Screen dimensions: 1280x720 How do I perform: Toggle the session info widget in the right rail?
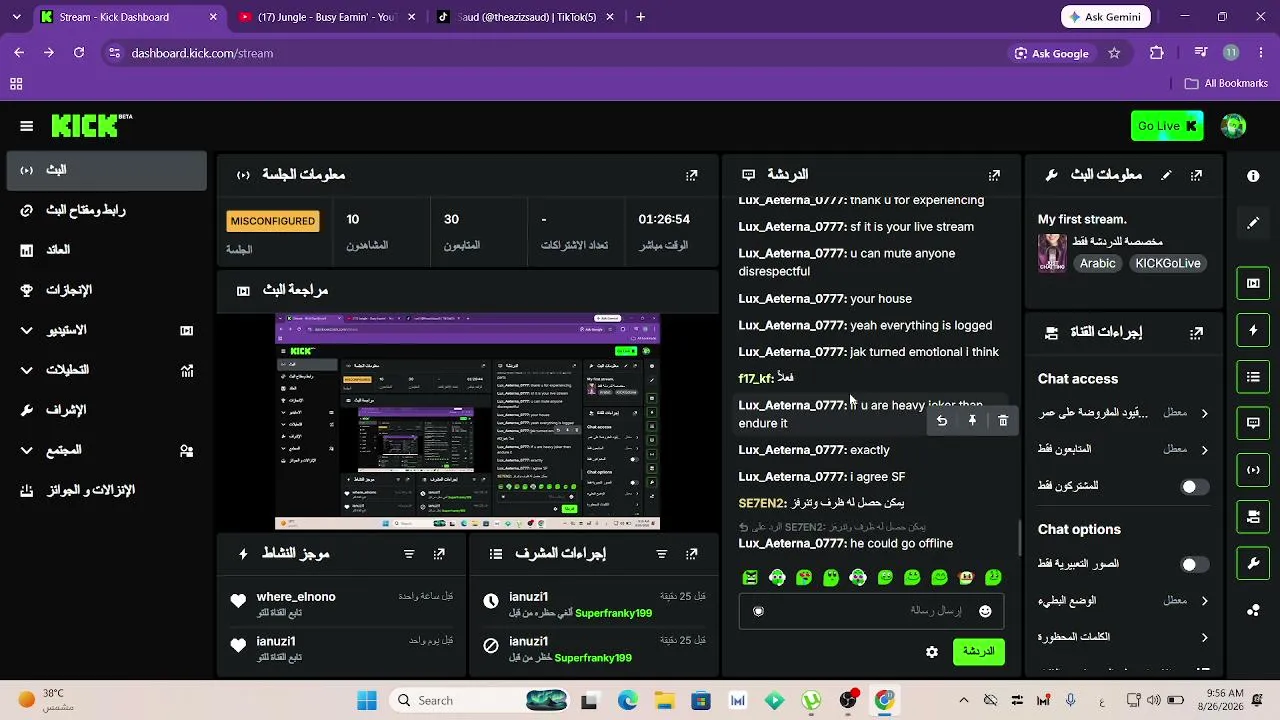1253,470
